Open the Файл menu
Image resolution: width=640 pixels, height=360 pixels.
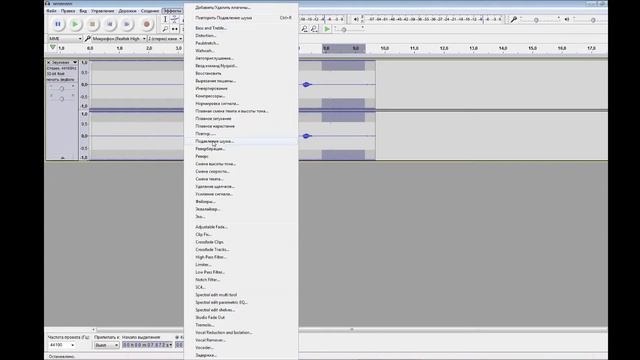(52, 11)
